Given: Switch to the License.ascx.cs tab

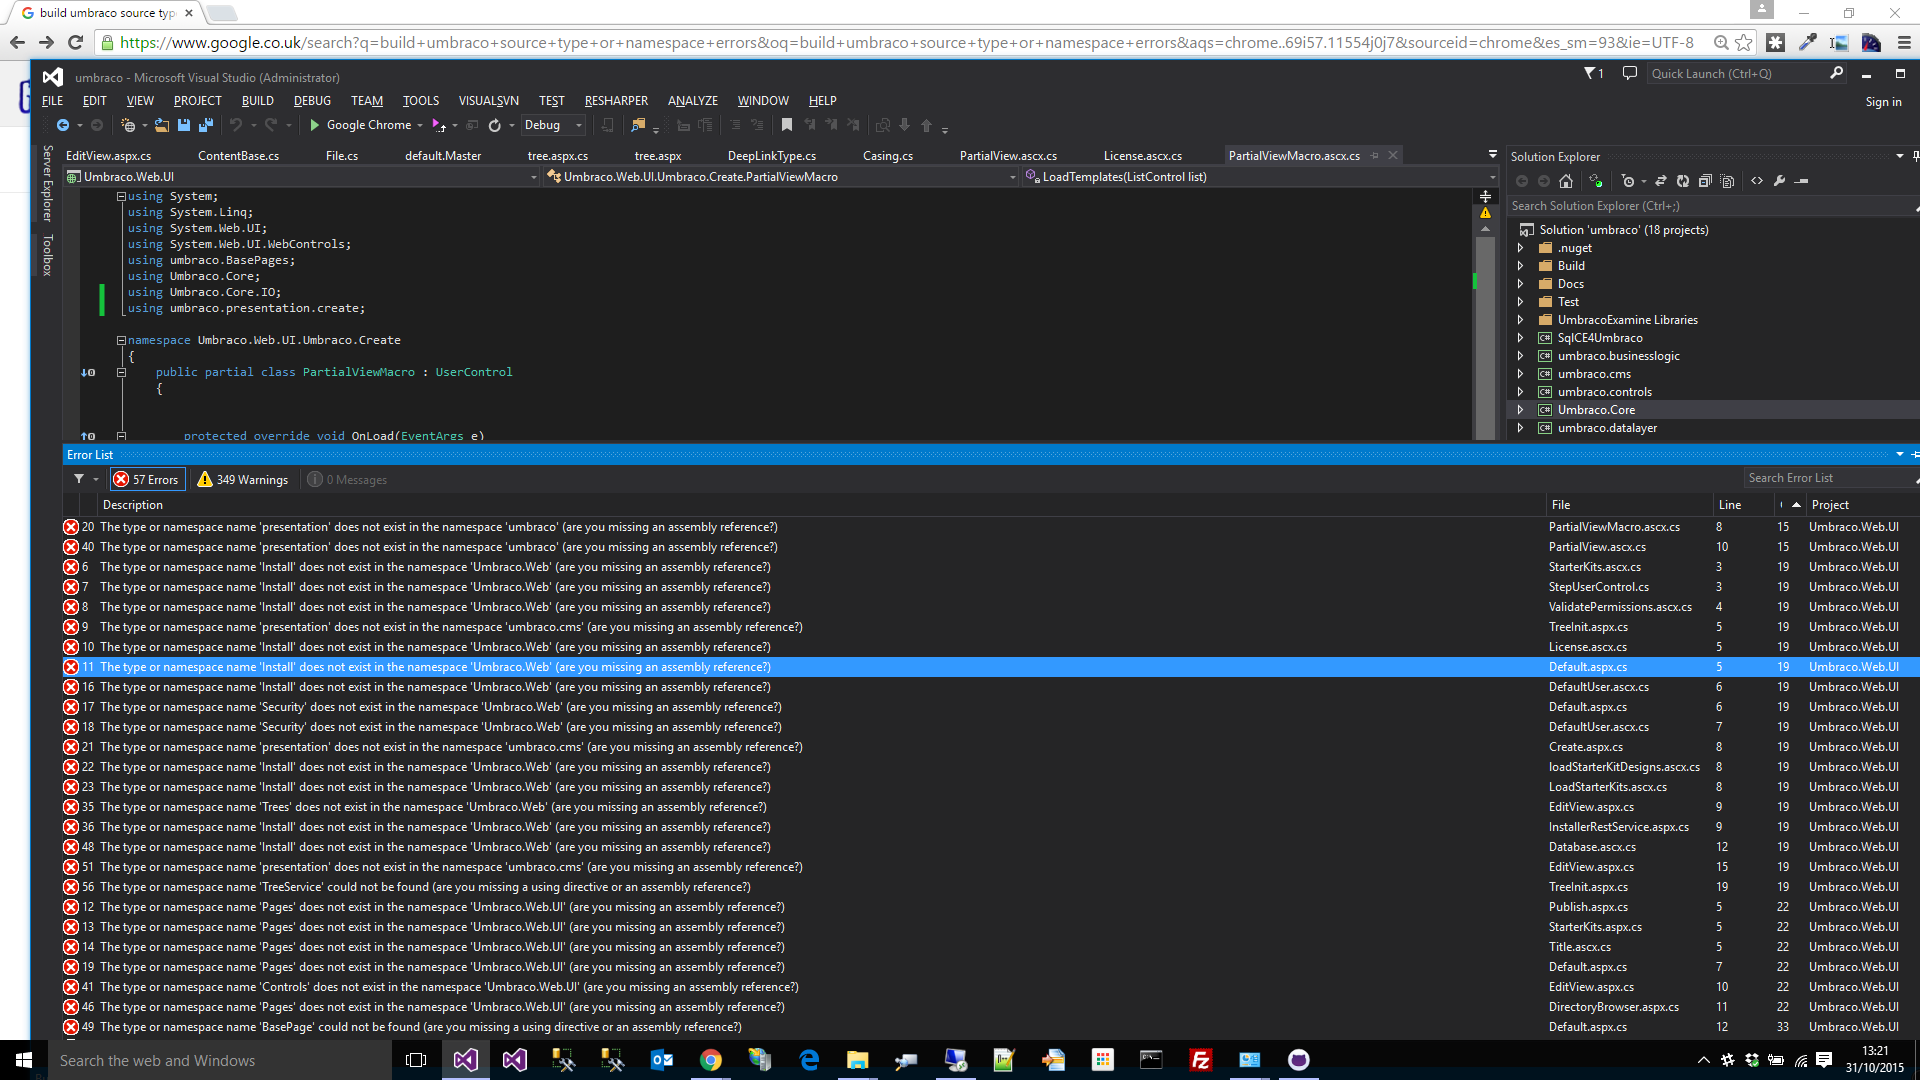Looking at the screenshot, I should tap(1142, 156).
